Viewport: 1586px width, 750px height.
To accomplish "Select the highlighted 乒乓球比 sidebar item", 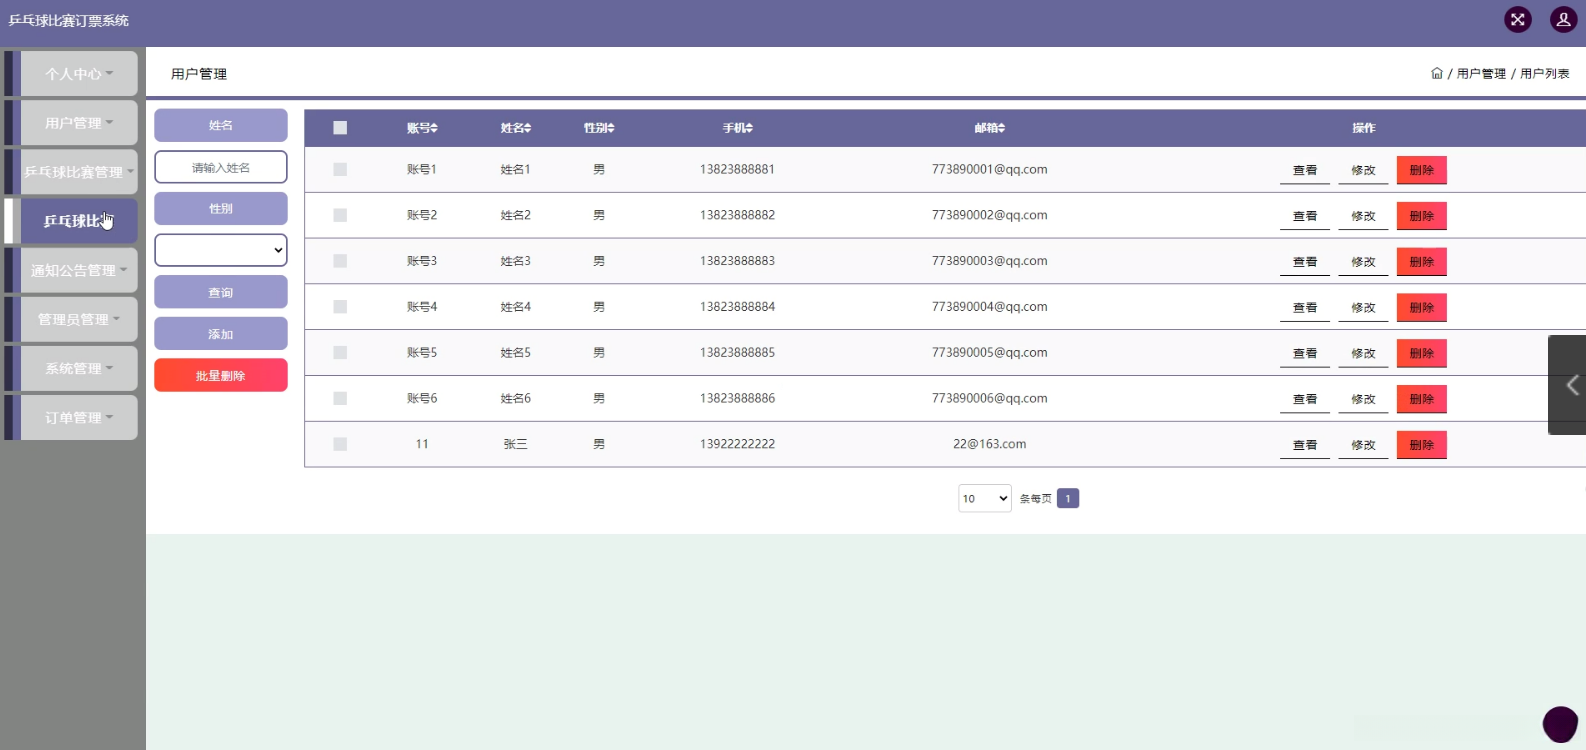I will (x=79, y=221).
